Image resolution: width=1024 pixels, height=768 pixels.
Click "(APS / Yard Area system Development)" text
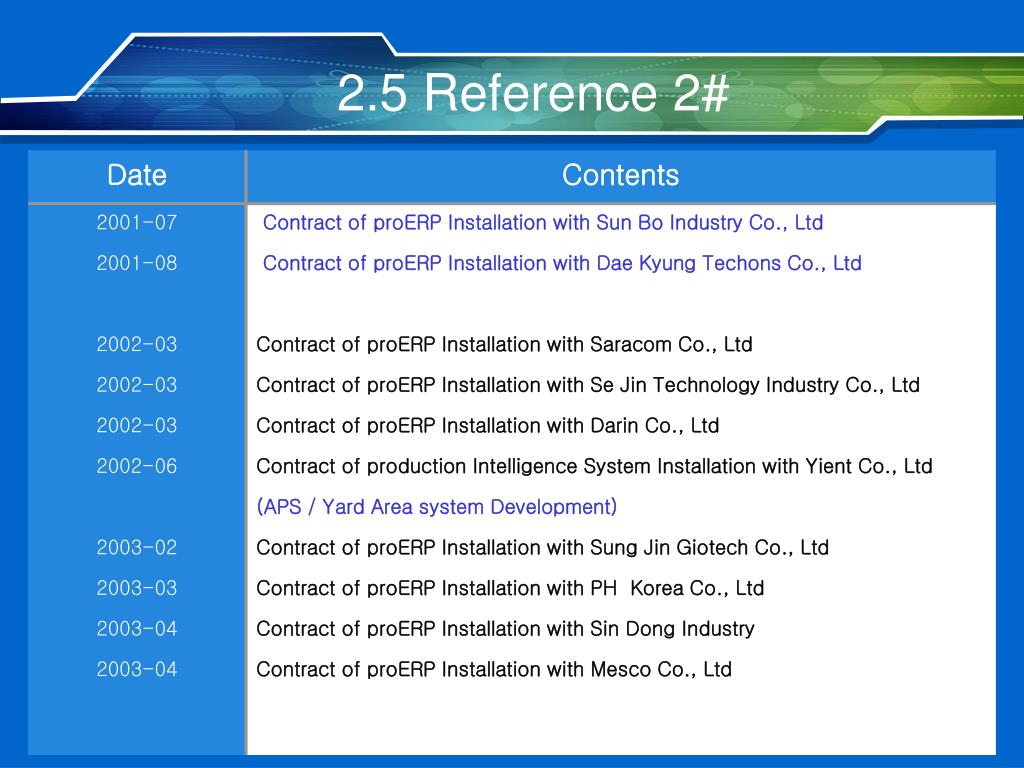coord(436,507)
